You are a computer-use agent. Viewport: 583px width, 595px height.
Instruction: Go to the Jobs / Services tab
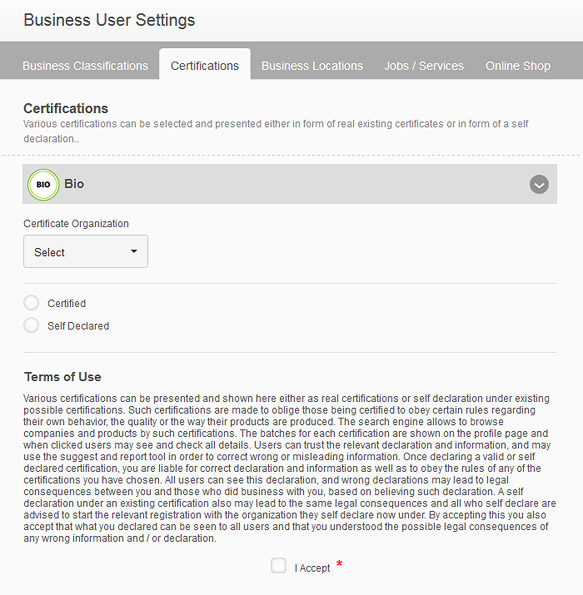(424, 66)
